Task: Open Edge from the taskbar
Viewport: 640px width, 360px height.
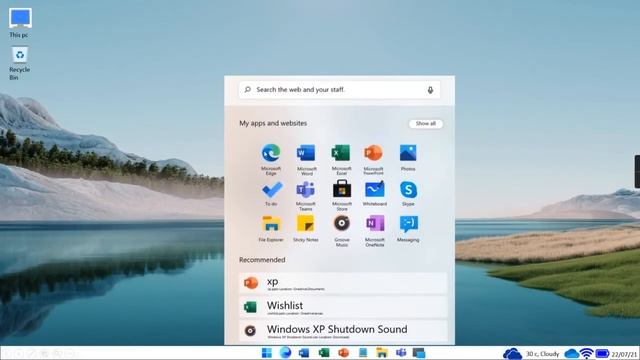Action: (285, 353)
